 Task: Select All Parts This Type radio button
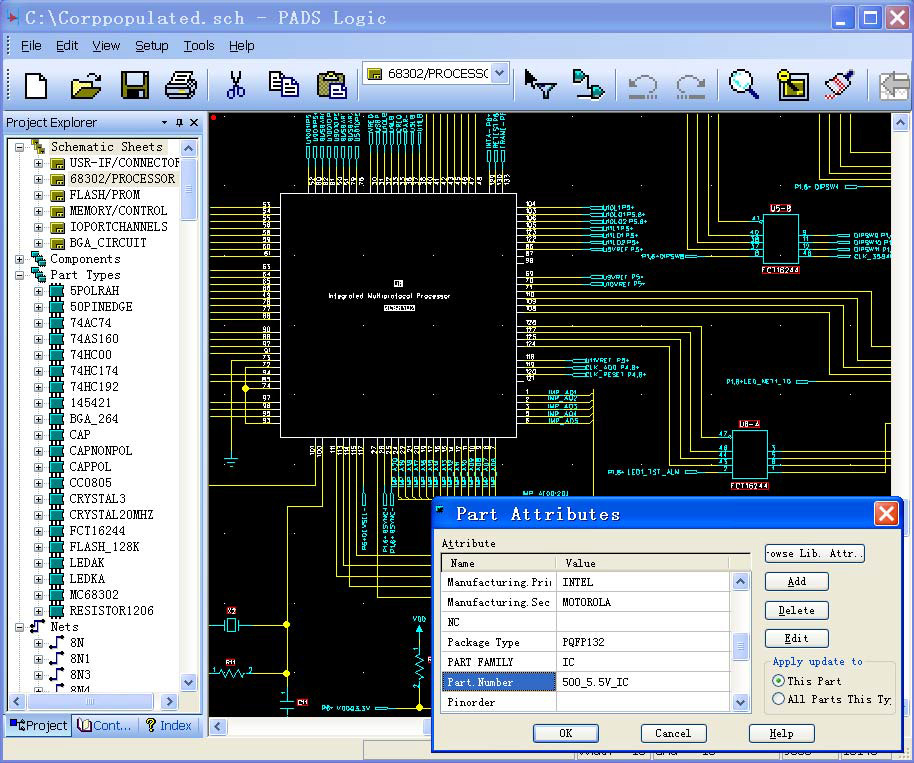[x=779, y=699]
